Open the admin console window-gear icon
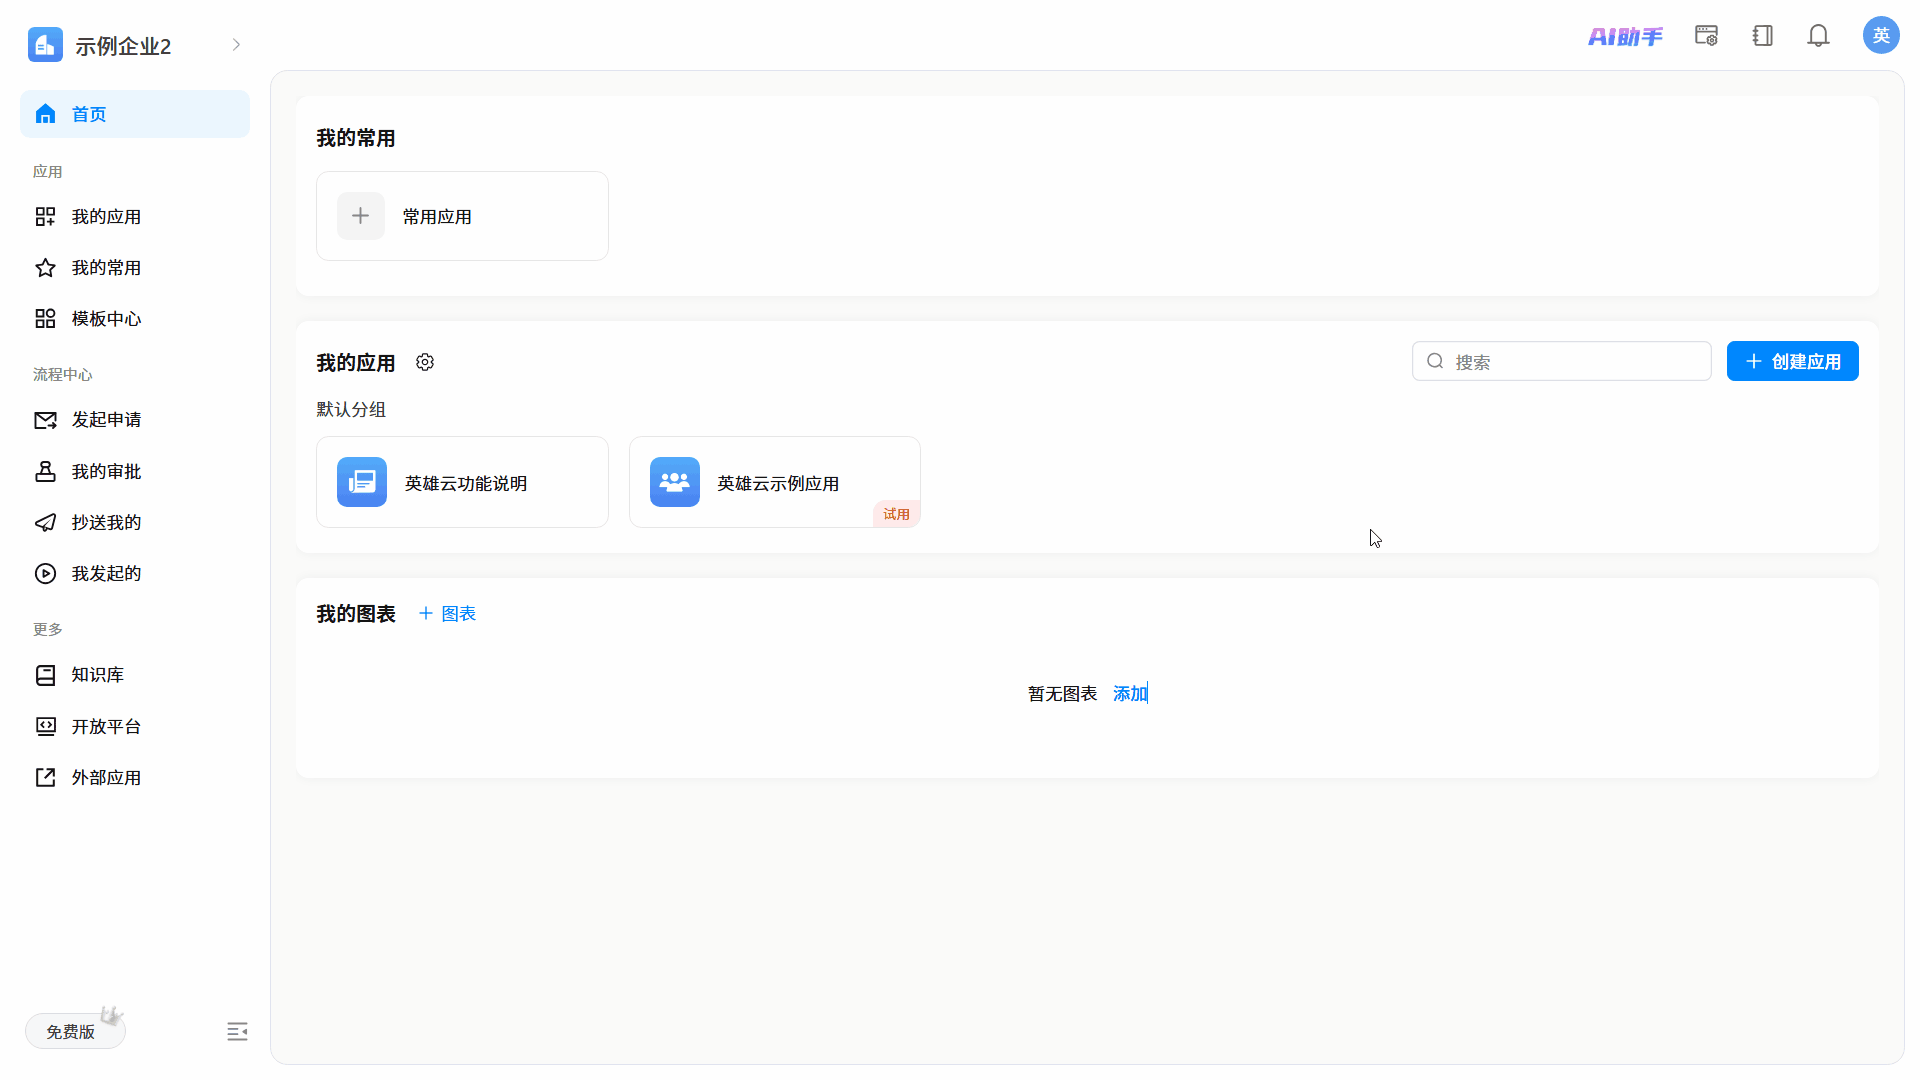 pos(1706,36)
